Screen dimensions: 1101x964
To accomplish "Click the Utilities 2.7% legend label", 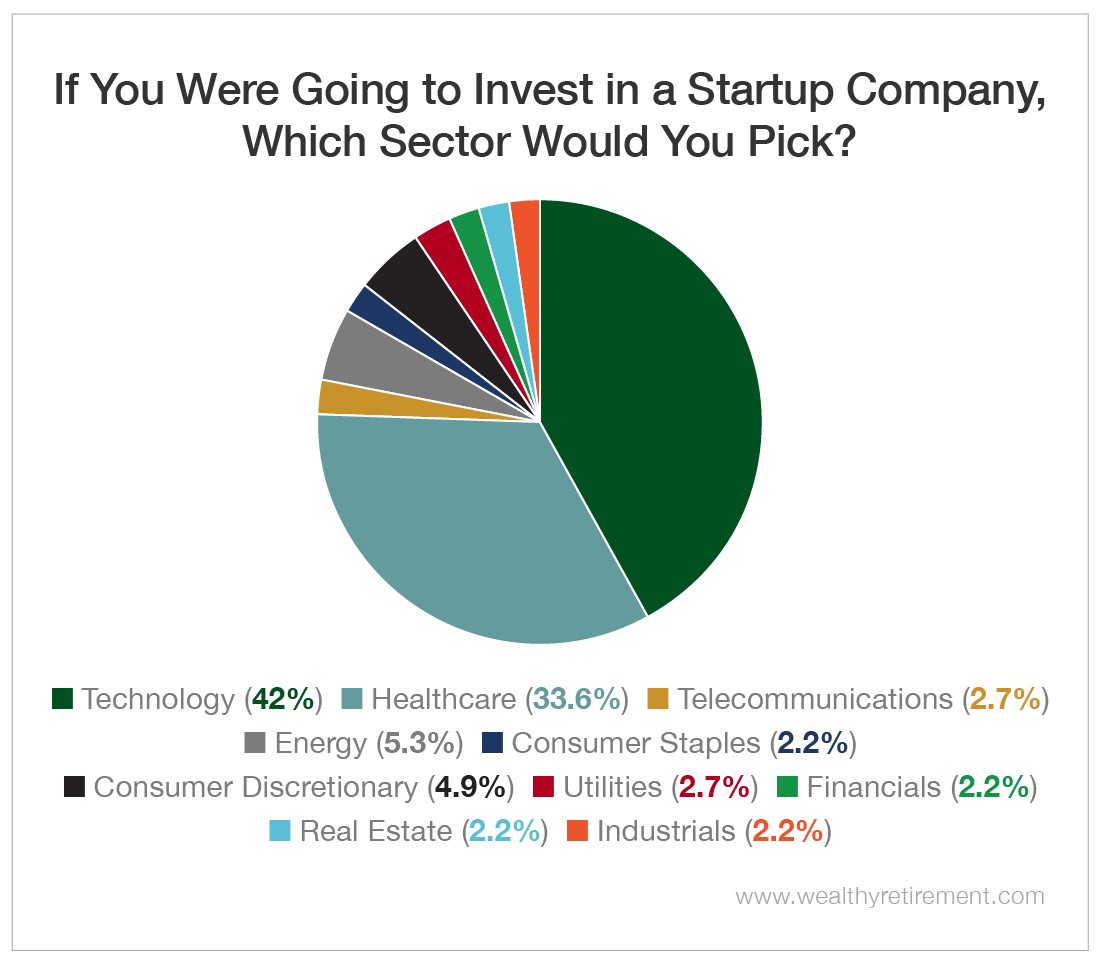I will [x=660, y=787].
